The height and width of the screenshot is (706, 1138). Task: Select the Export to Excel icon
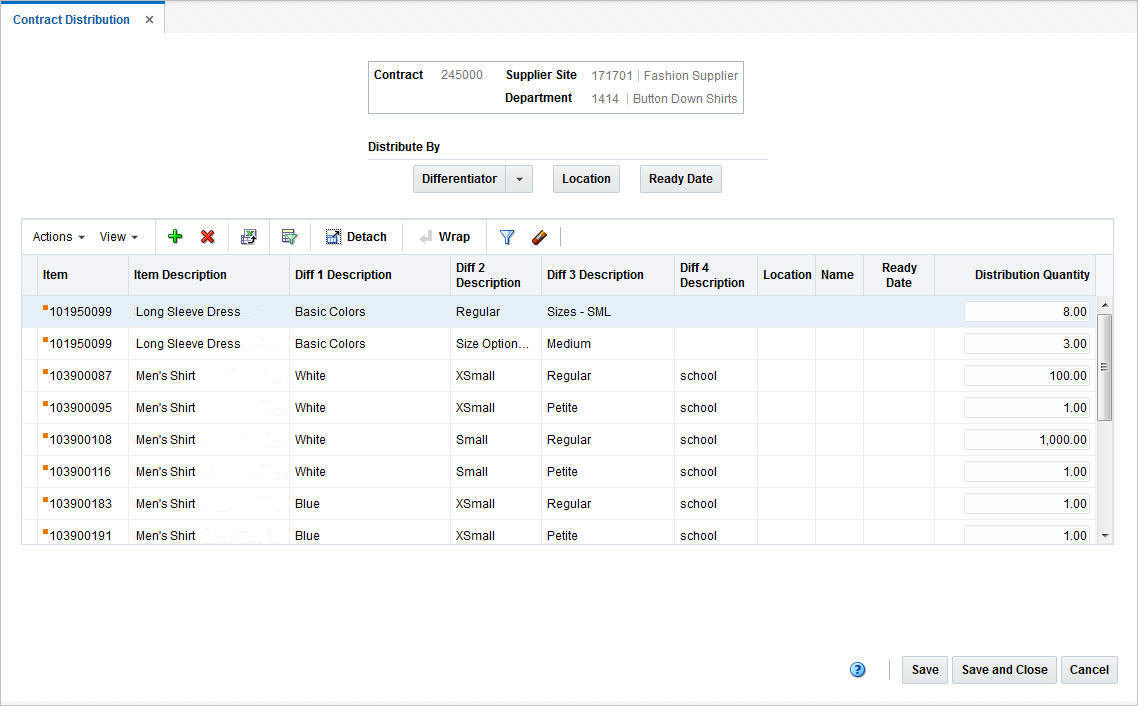click(x=248, y=236)
